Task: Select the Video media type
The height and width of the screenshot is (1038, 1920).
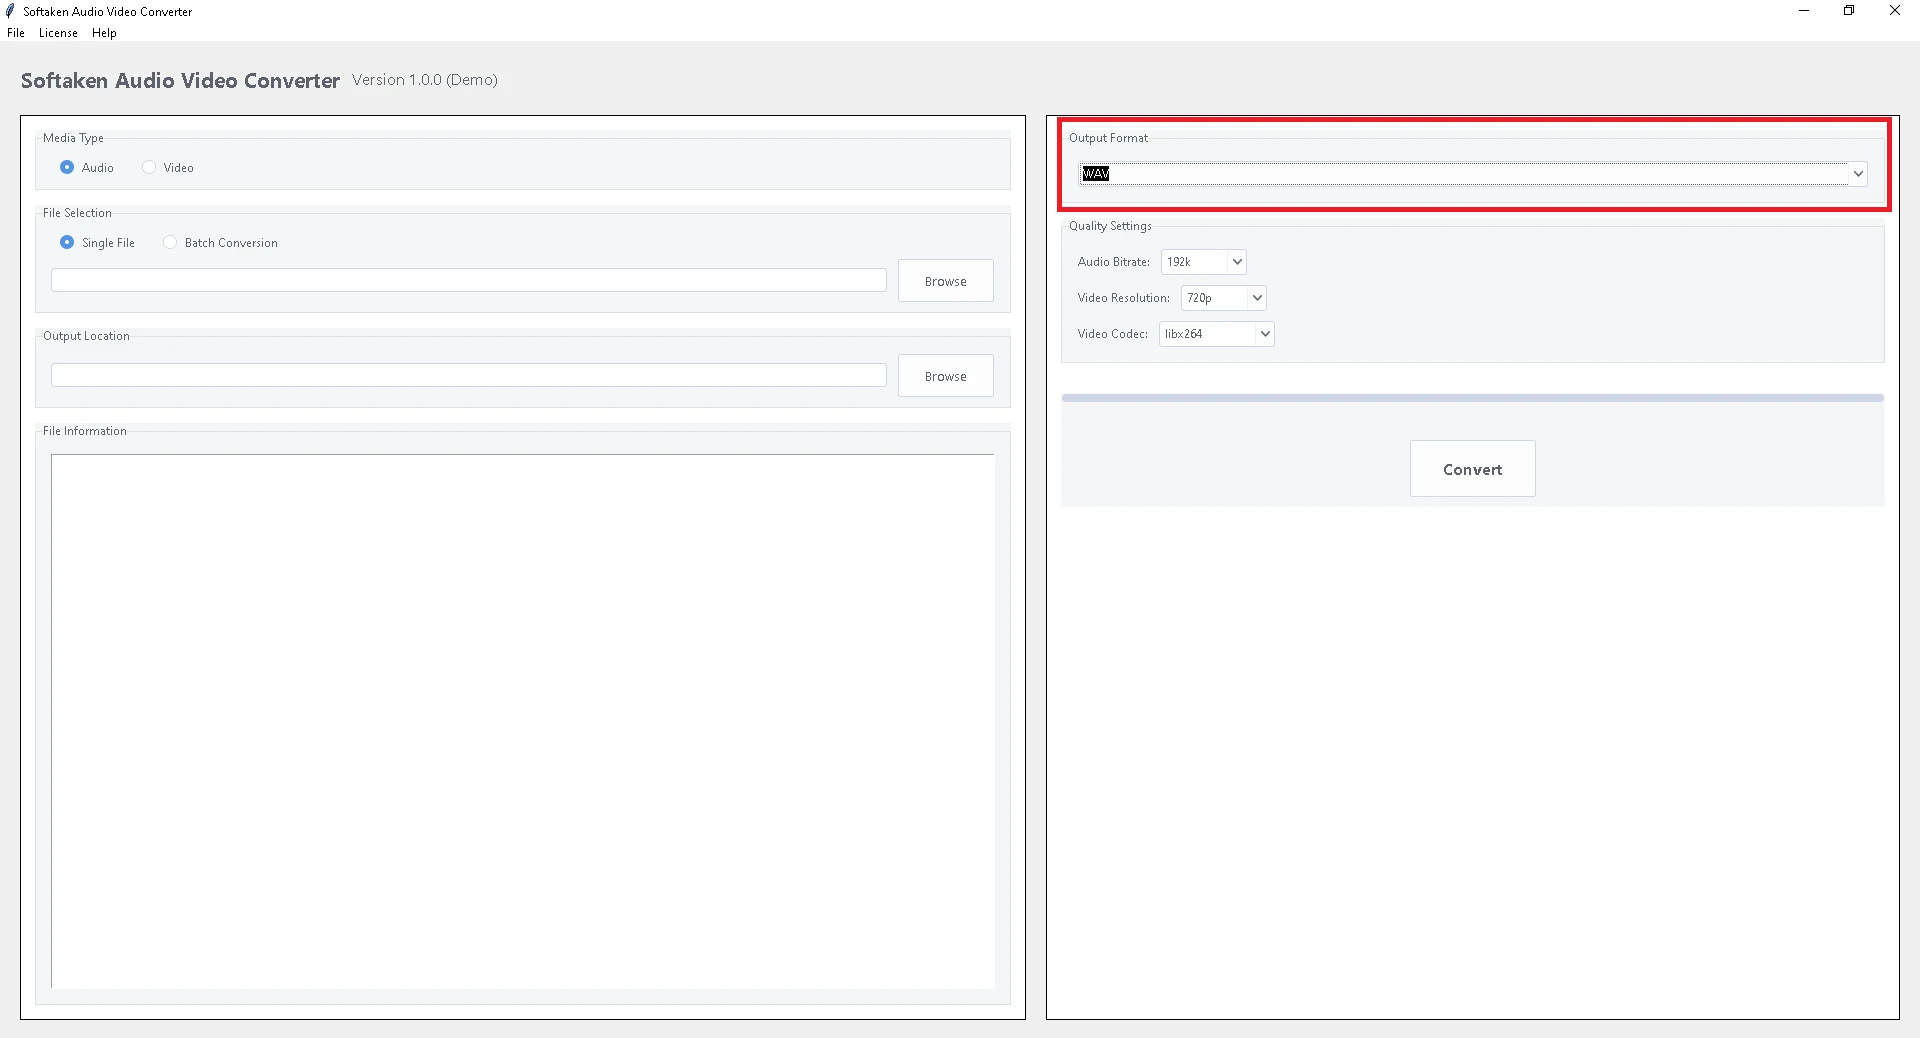Action: point(148,167)
